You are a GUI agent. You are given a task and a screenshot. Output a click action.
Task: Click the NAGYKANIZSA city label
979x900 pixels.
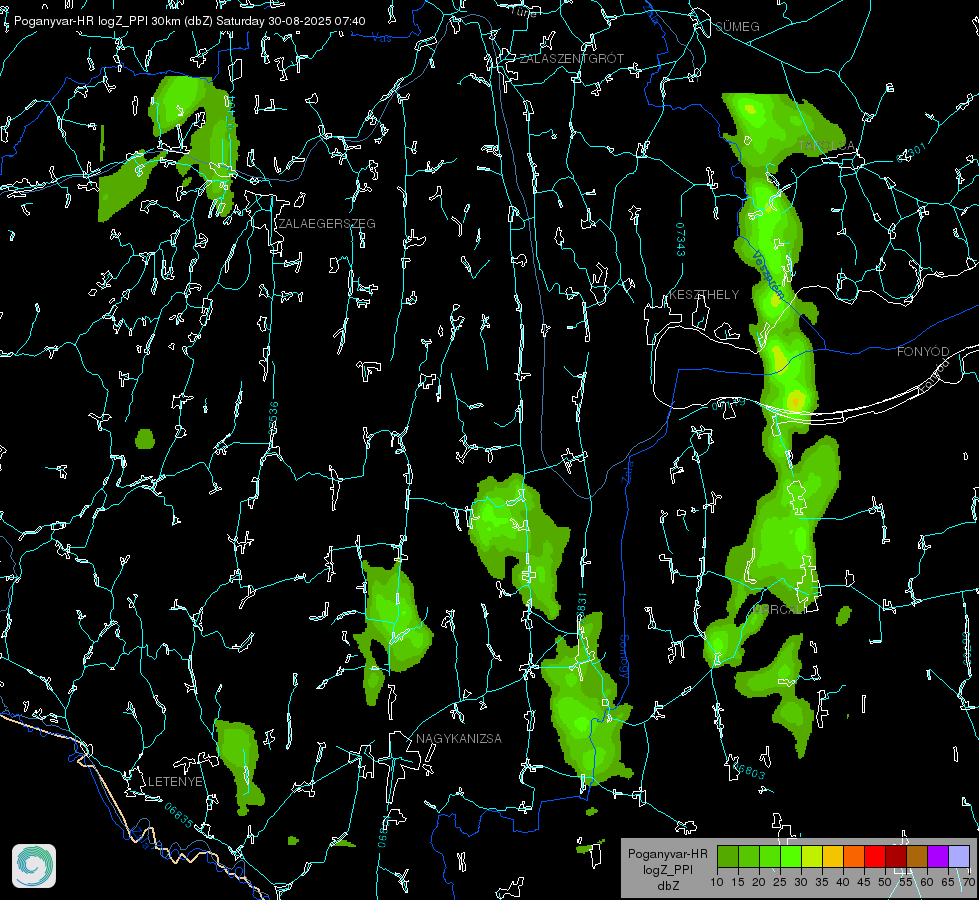pyautogui.click(x=459, y=738)
